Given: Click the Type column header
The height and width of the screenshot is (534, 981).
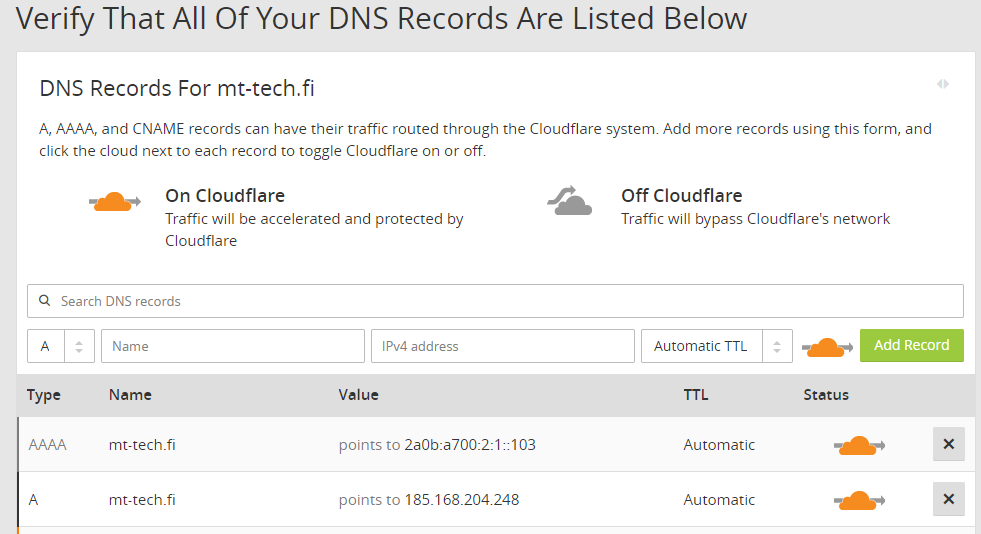Looking at the screenshot, I should coord(44,395).
